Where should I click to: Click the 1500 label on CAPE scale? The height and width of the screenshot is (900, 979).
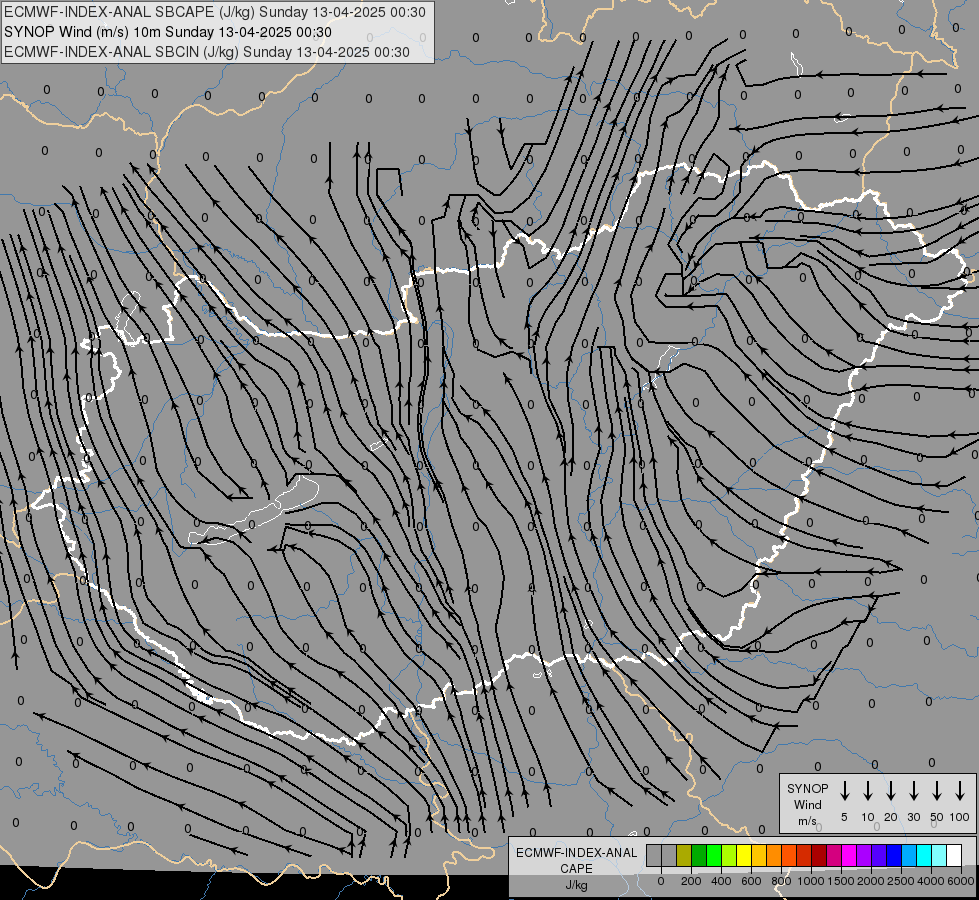pyautogui.click(x=841, y=881)
